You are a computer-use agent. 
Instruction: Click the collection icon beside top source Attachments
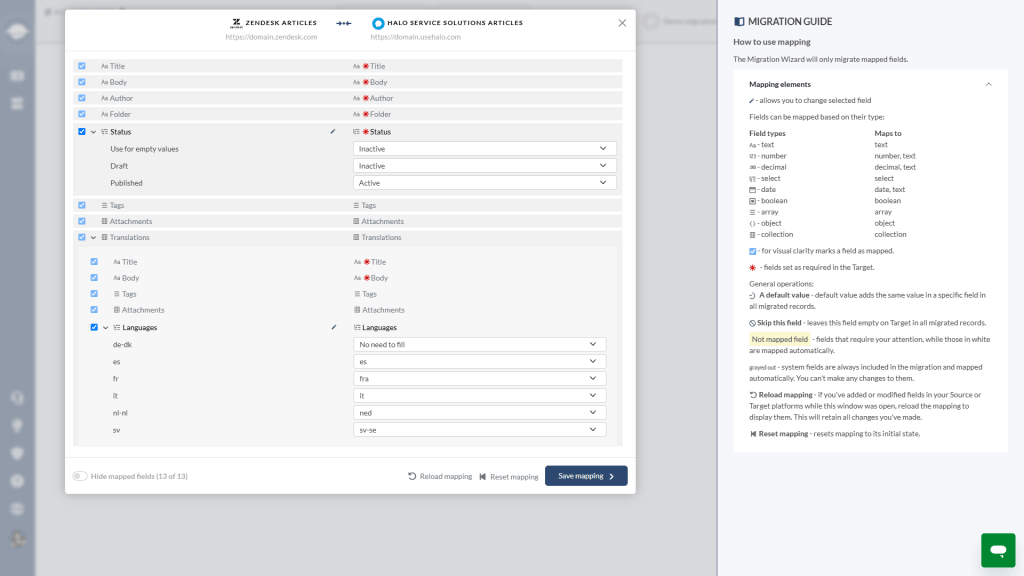[x=104, y=221]
